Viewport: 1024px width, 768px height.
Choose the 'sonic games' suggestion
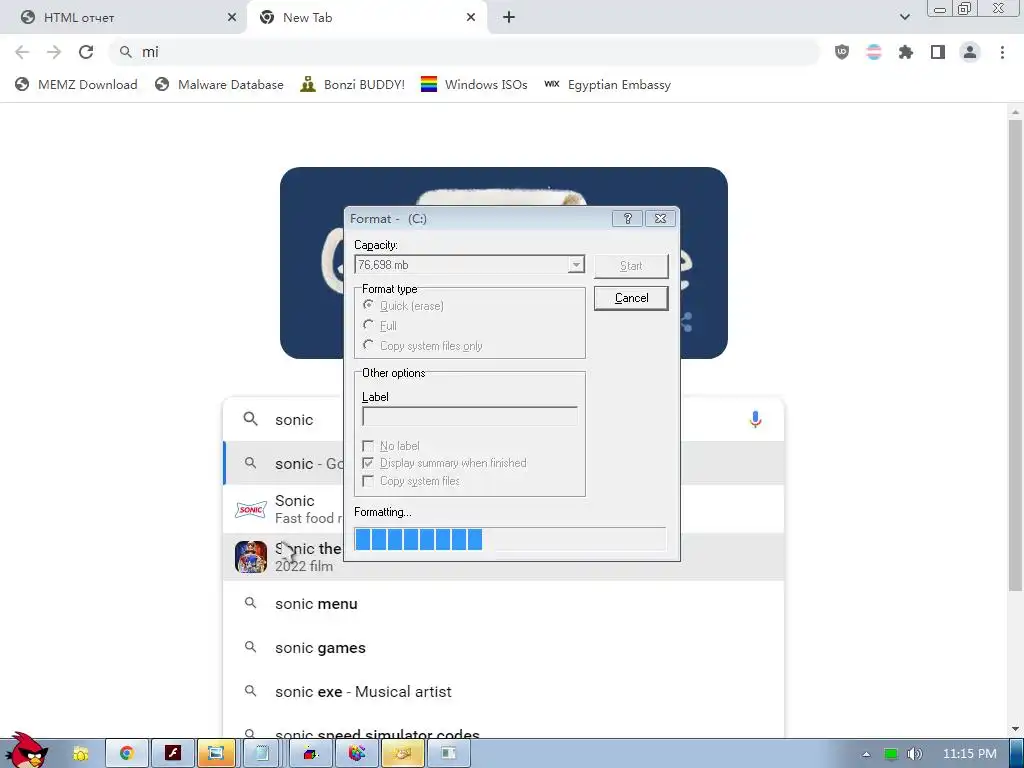(x=503, y=648)
